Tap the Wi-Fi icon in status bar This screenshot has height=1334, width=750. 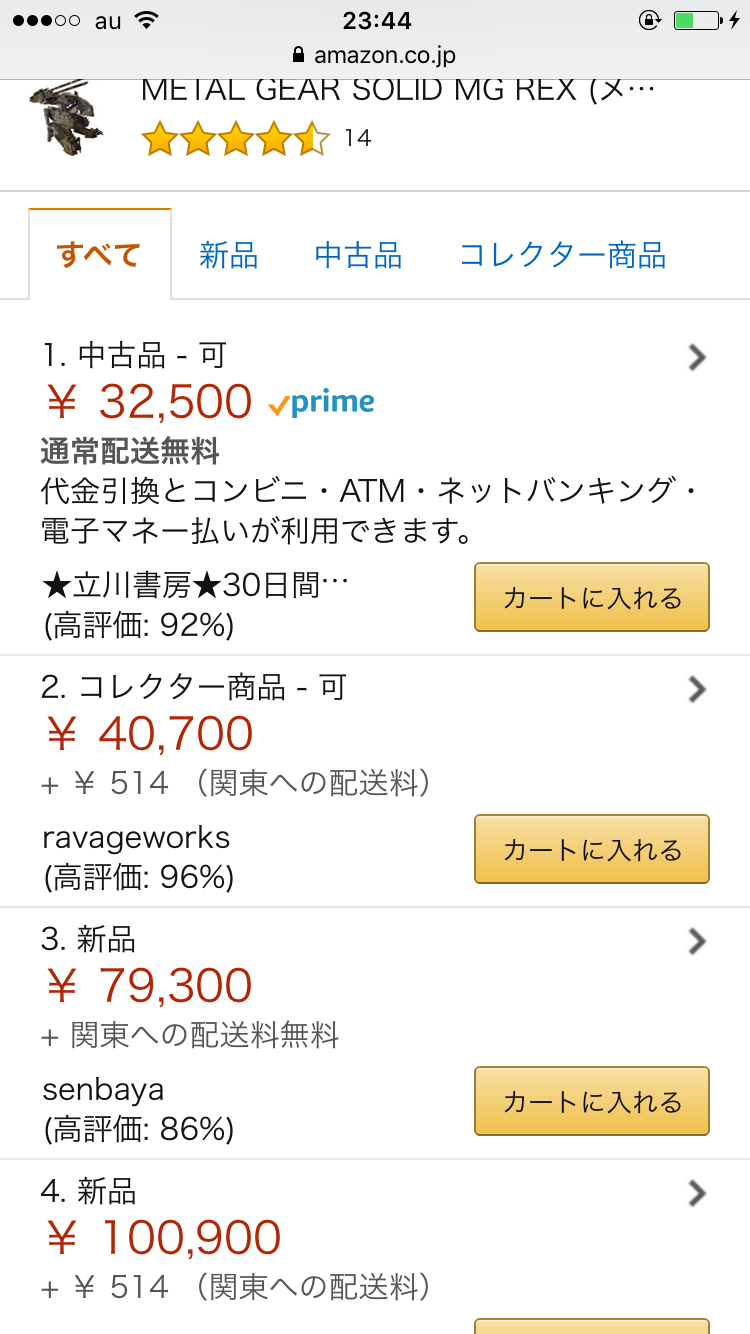pyautogui.click(x=147, y=20)
